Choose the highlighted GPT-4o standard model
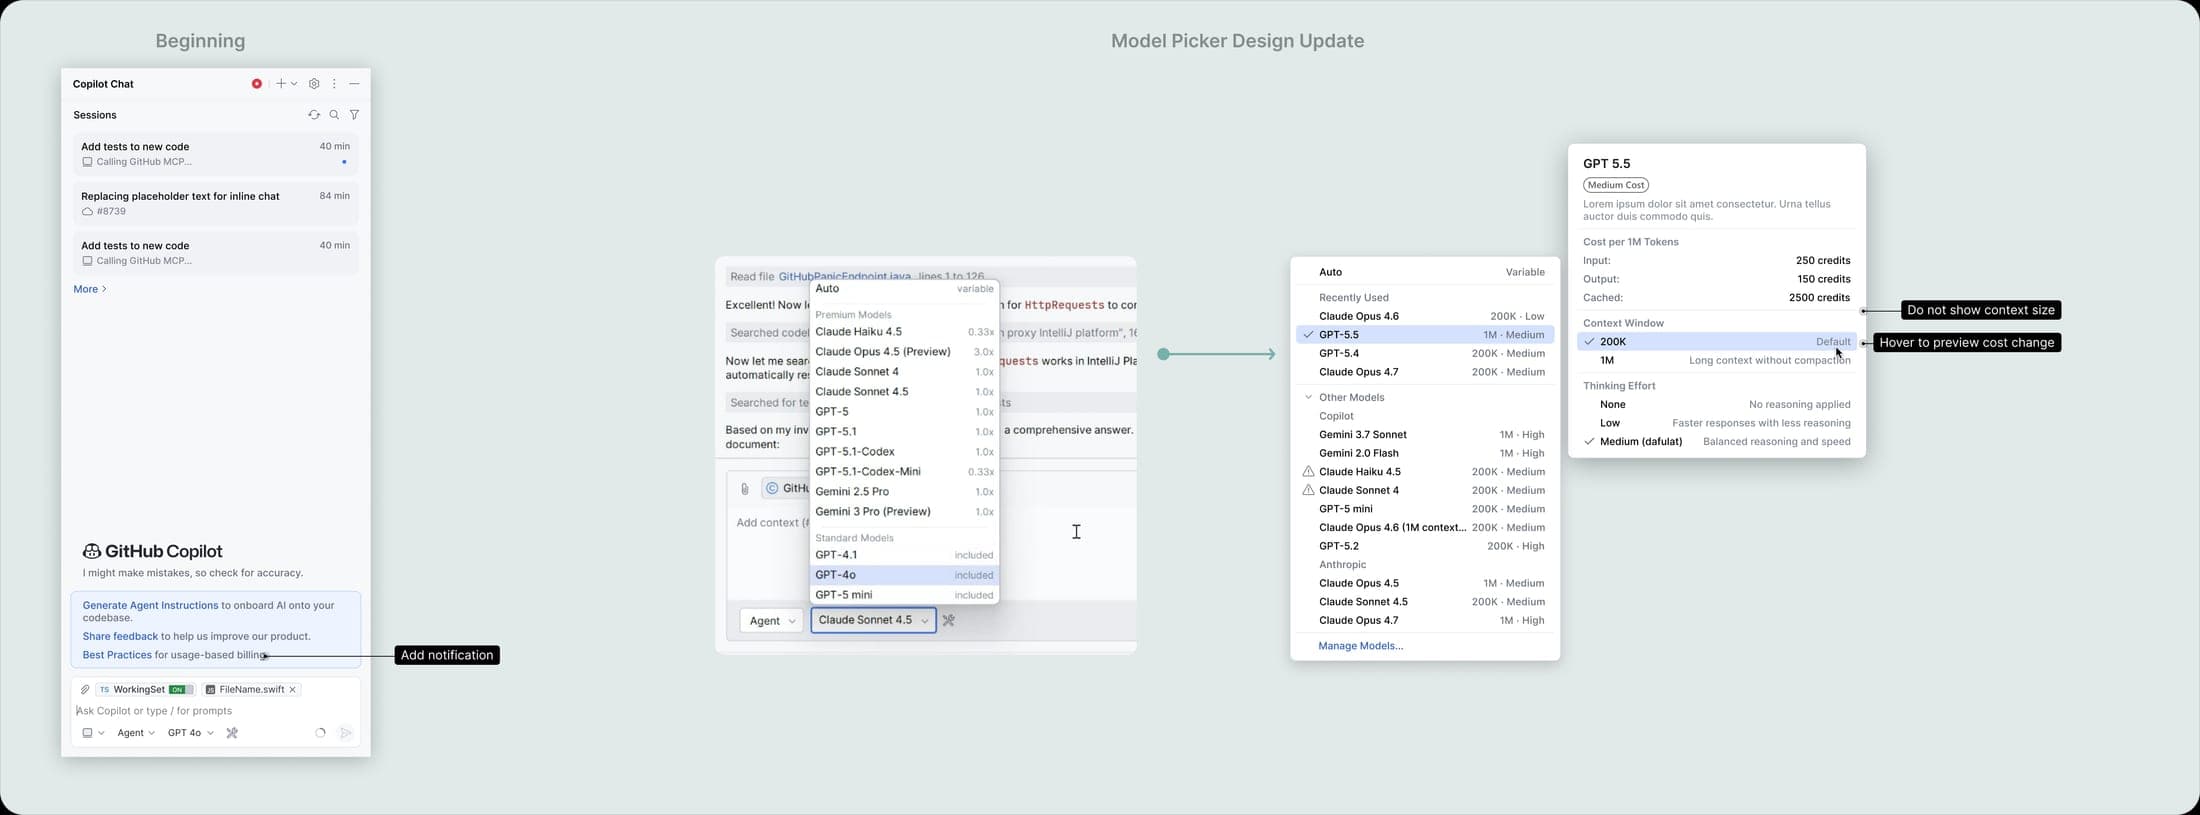The image size is (2200, 815). pyautogui.click(x=904, y=575)
